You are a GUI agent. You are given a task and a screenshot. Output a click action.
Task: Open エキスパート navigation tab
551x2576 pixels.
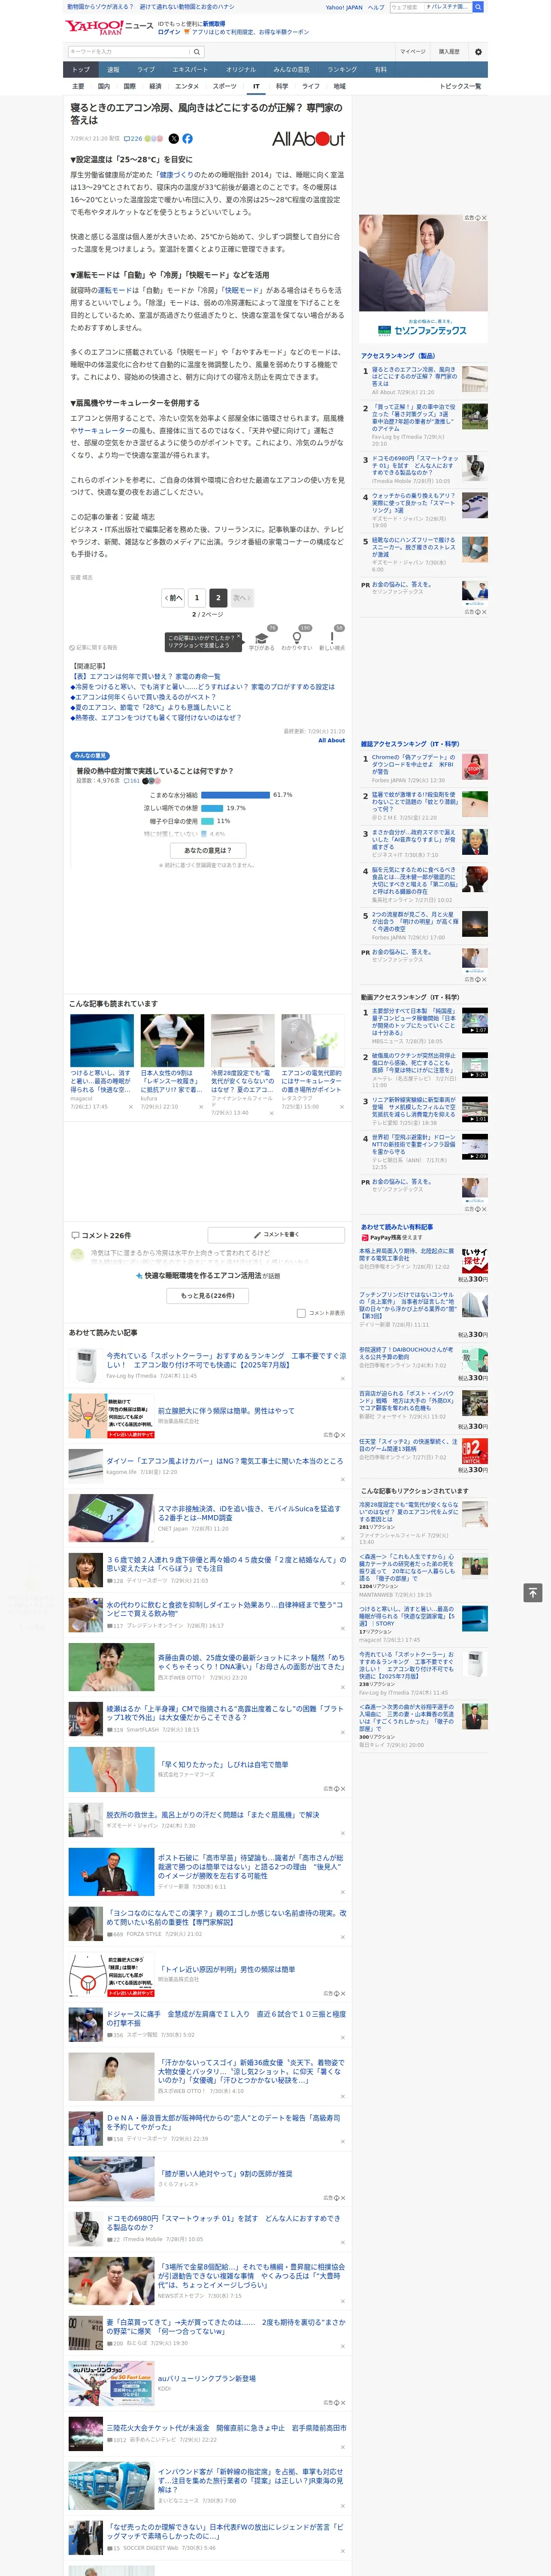[x=190, y=70]
